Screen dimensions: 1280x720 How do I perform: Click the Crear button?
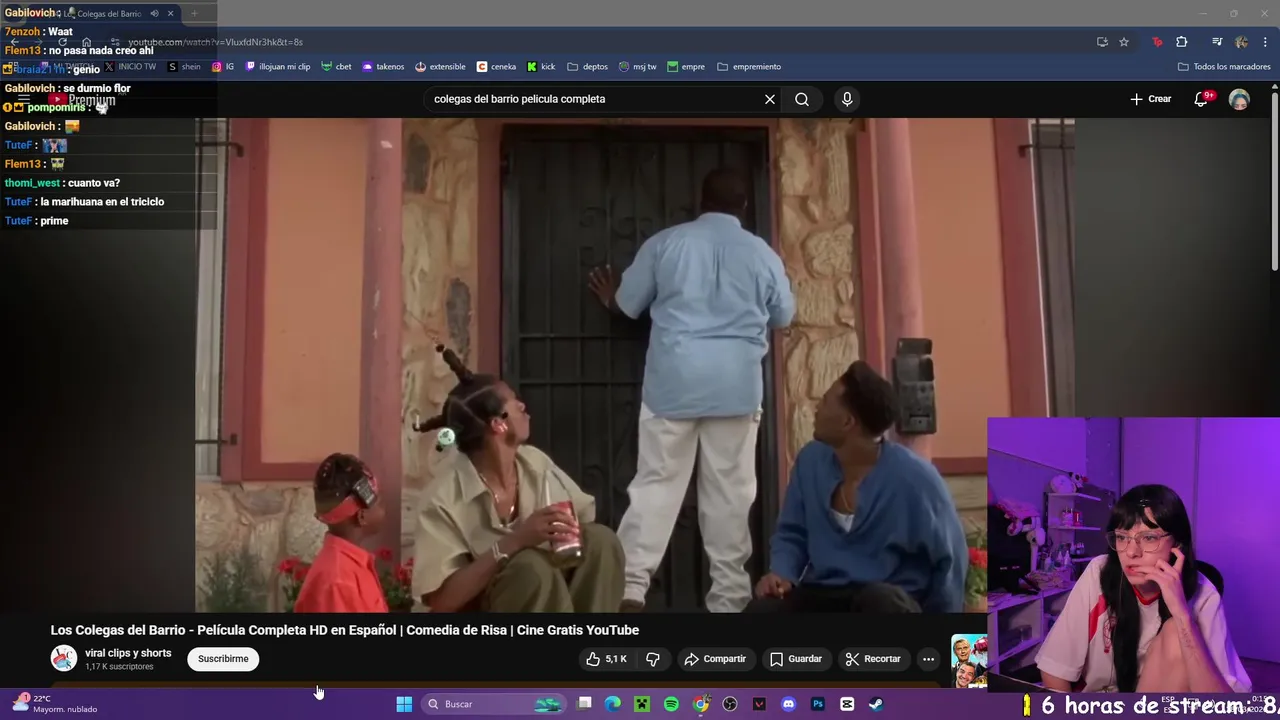[x=1150, y=99]
